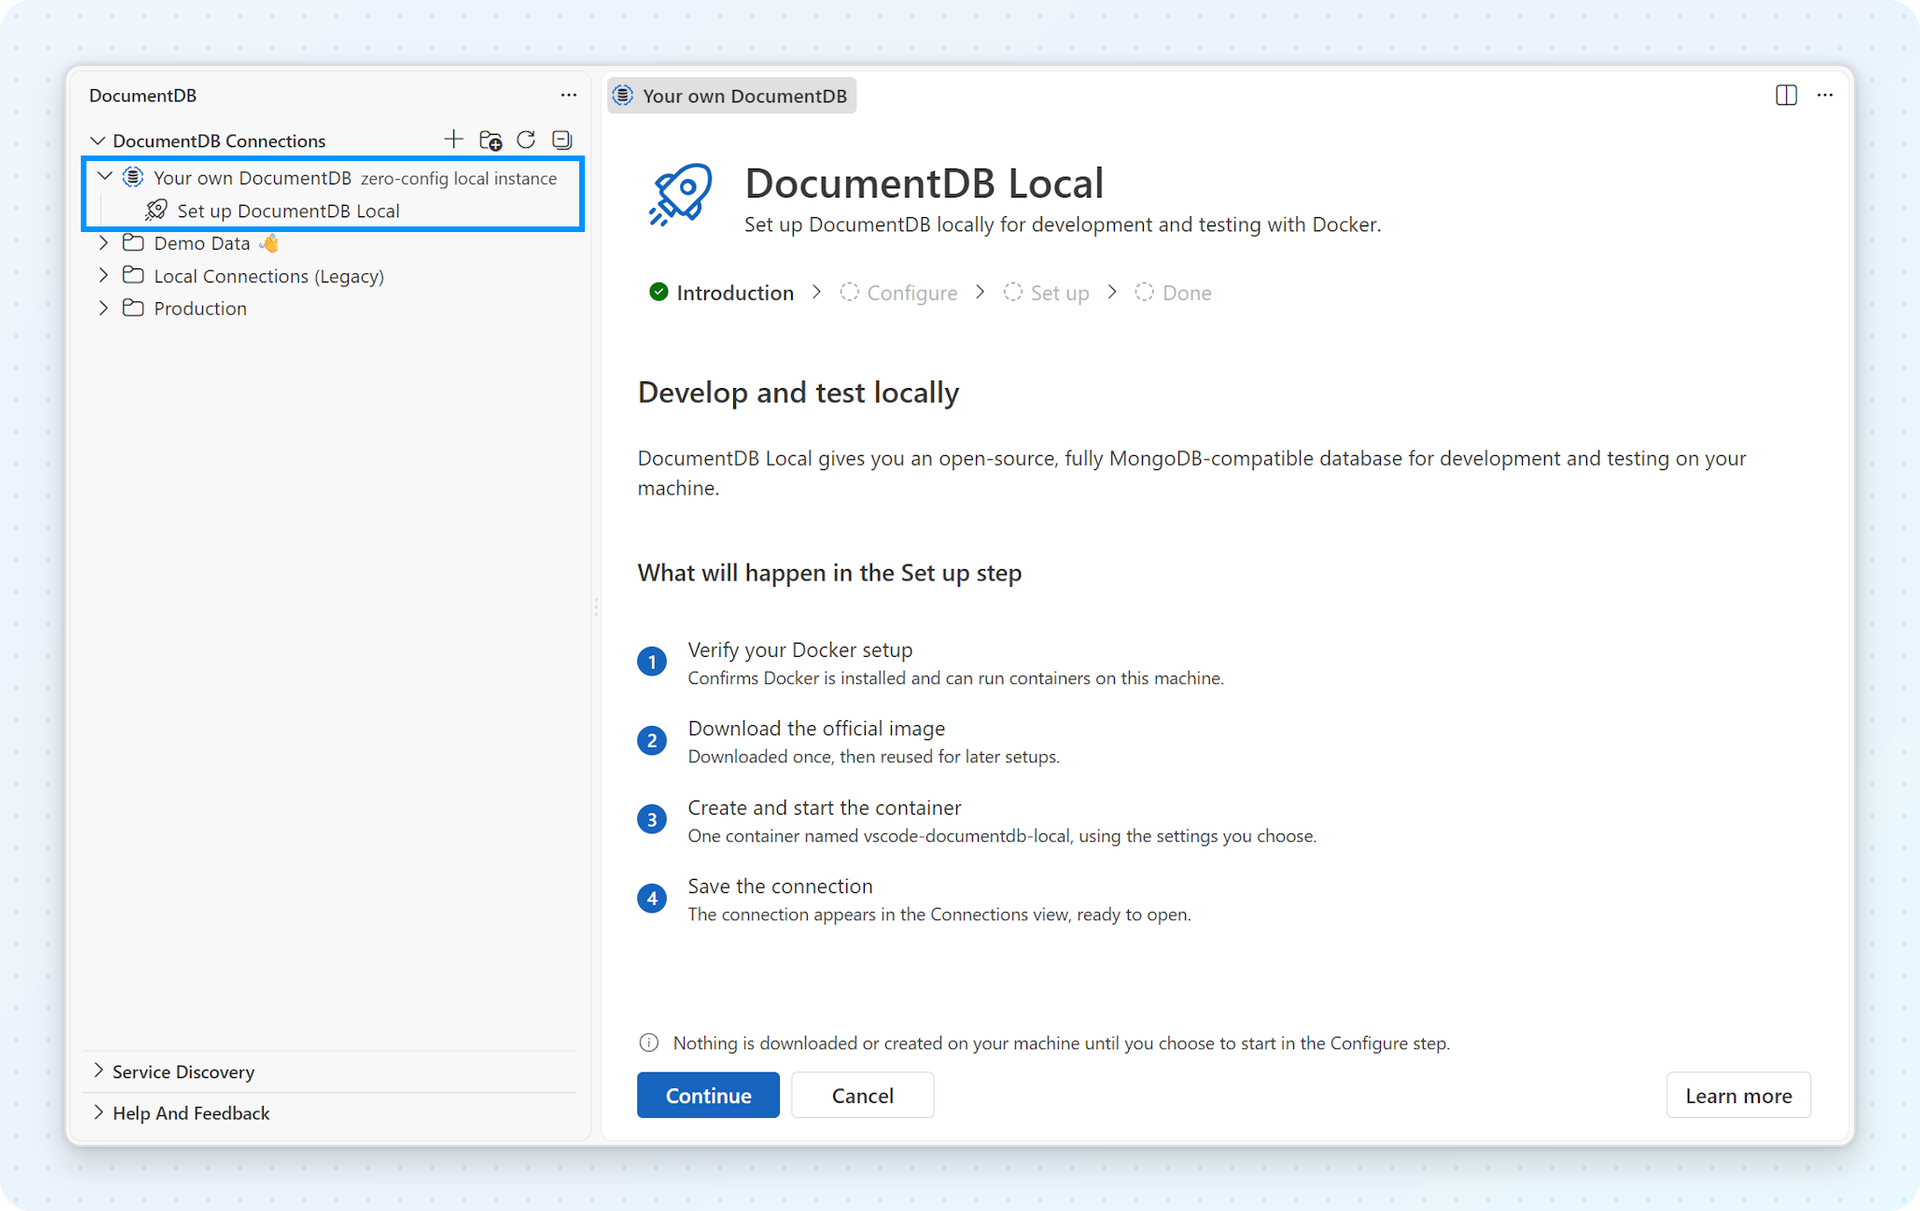The height and width of the screenshot is (1211, 1920).
Task: Click the Continue button
Action: 708,1095
